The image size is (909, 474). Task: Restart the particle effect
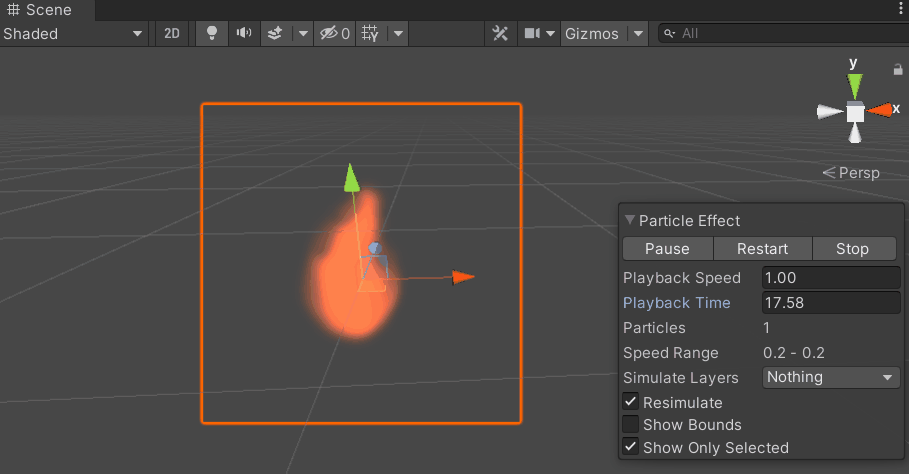point(762,249)
